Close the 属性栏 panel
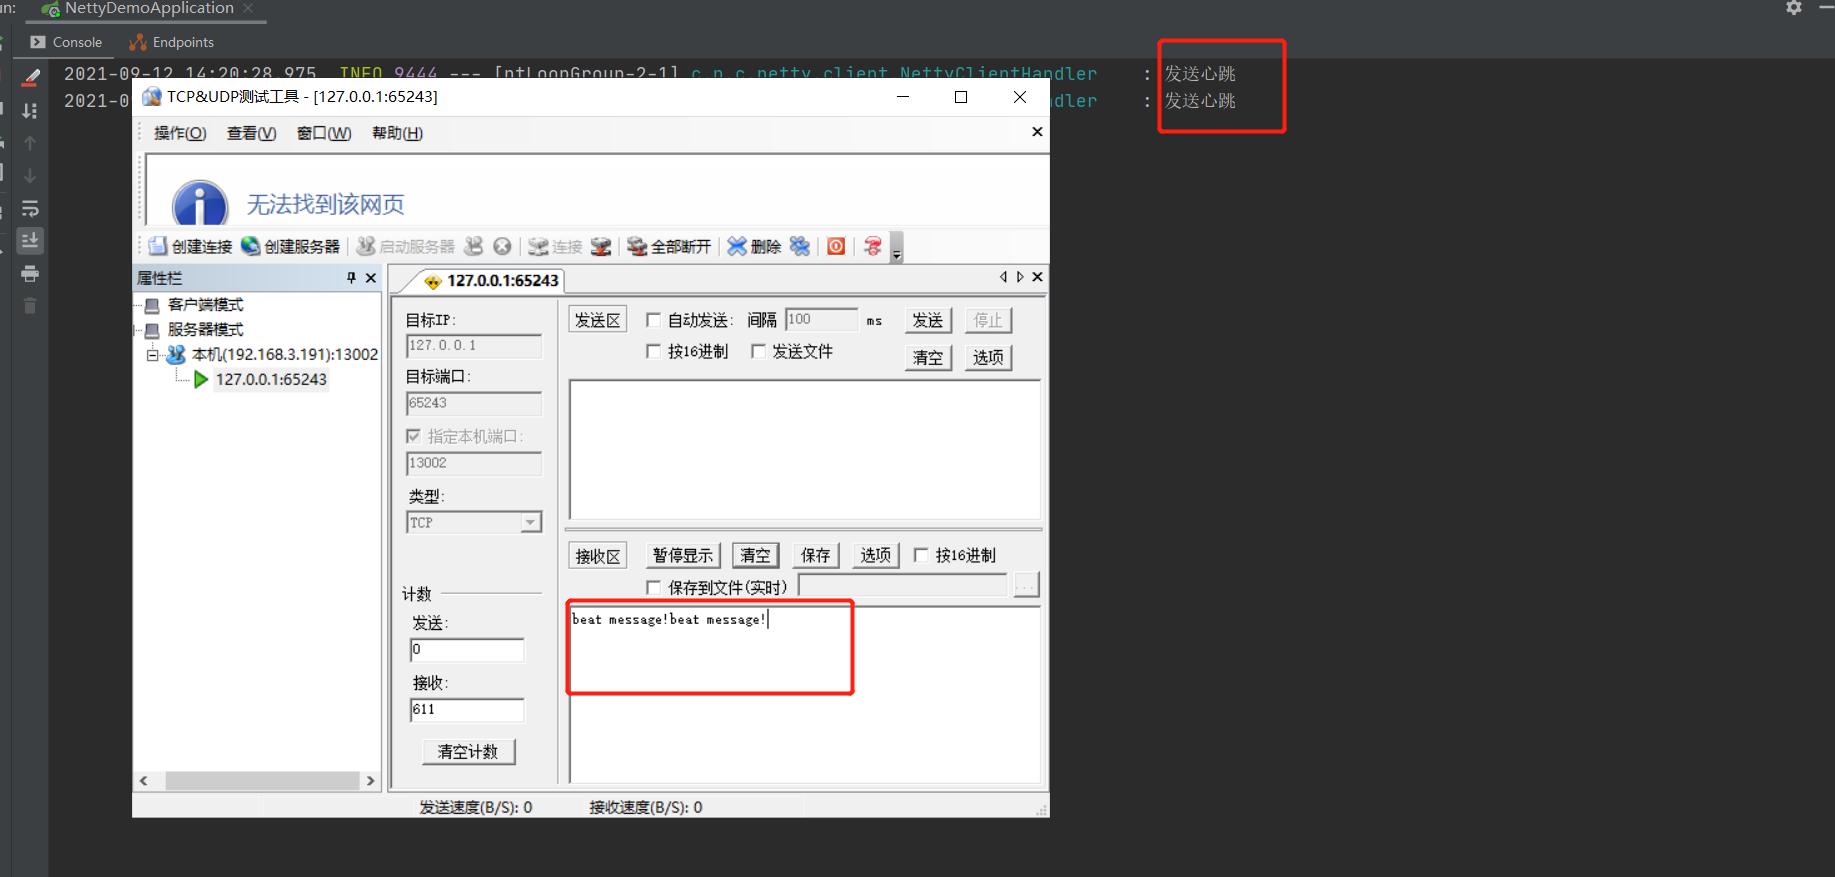 tap(371, 278)
